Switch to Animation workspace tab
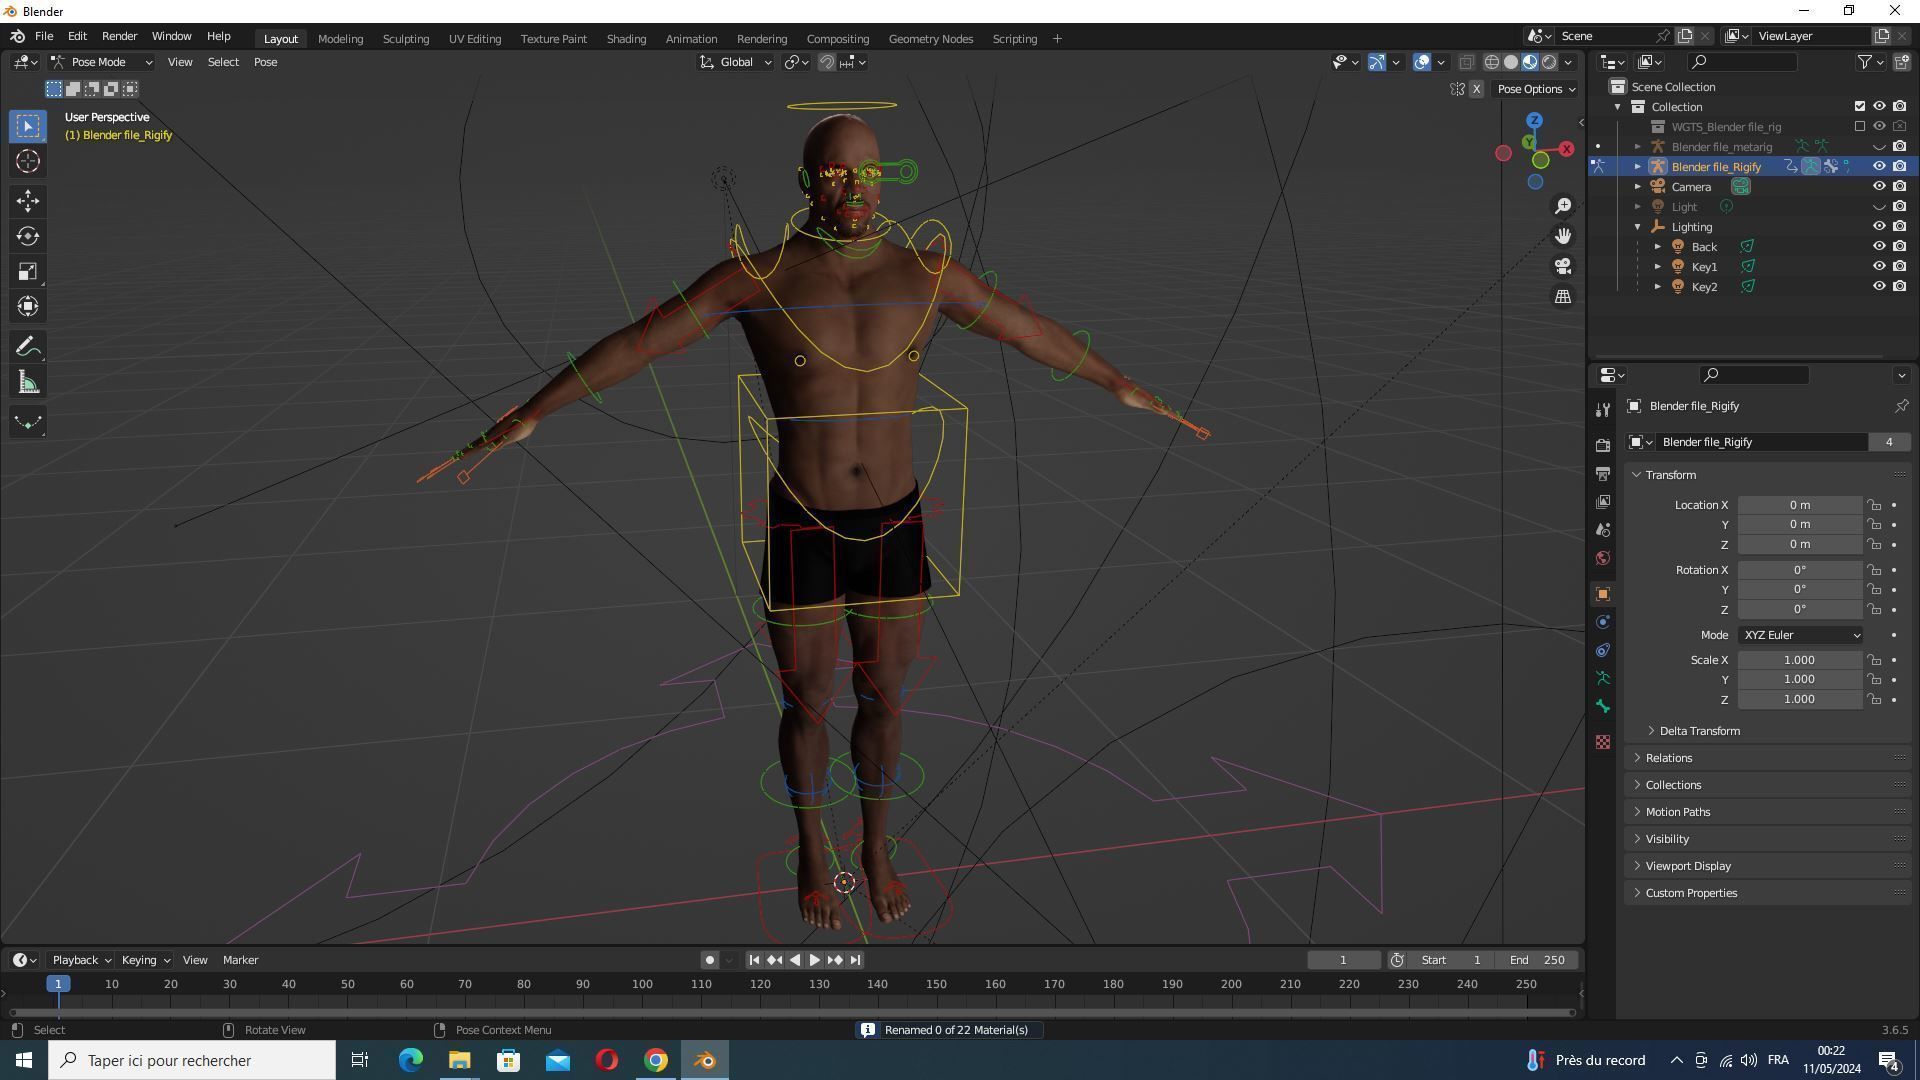Screen dimensions: 1920x1080 [691, 39]
